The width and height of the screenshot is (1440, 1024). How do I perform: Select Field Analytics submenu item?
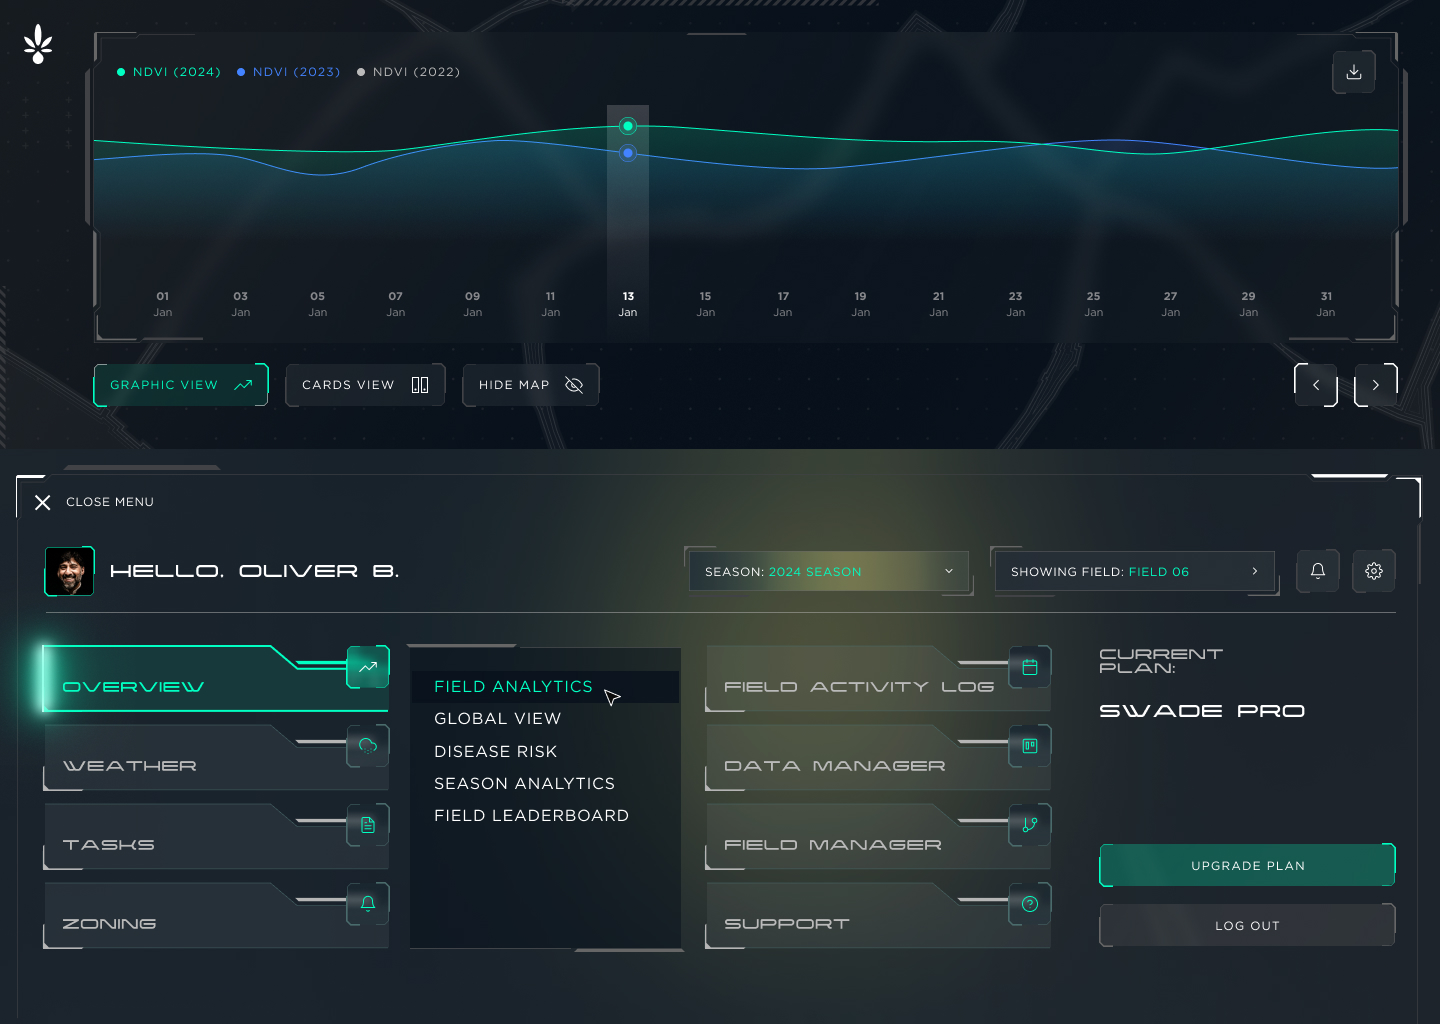tap(545, 686)
